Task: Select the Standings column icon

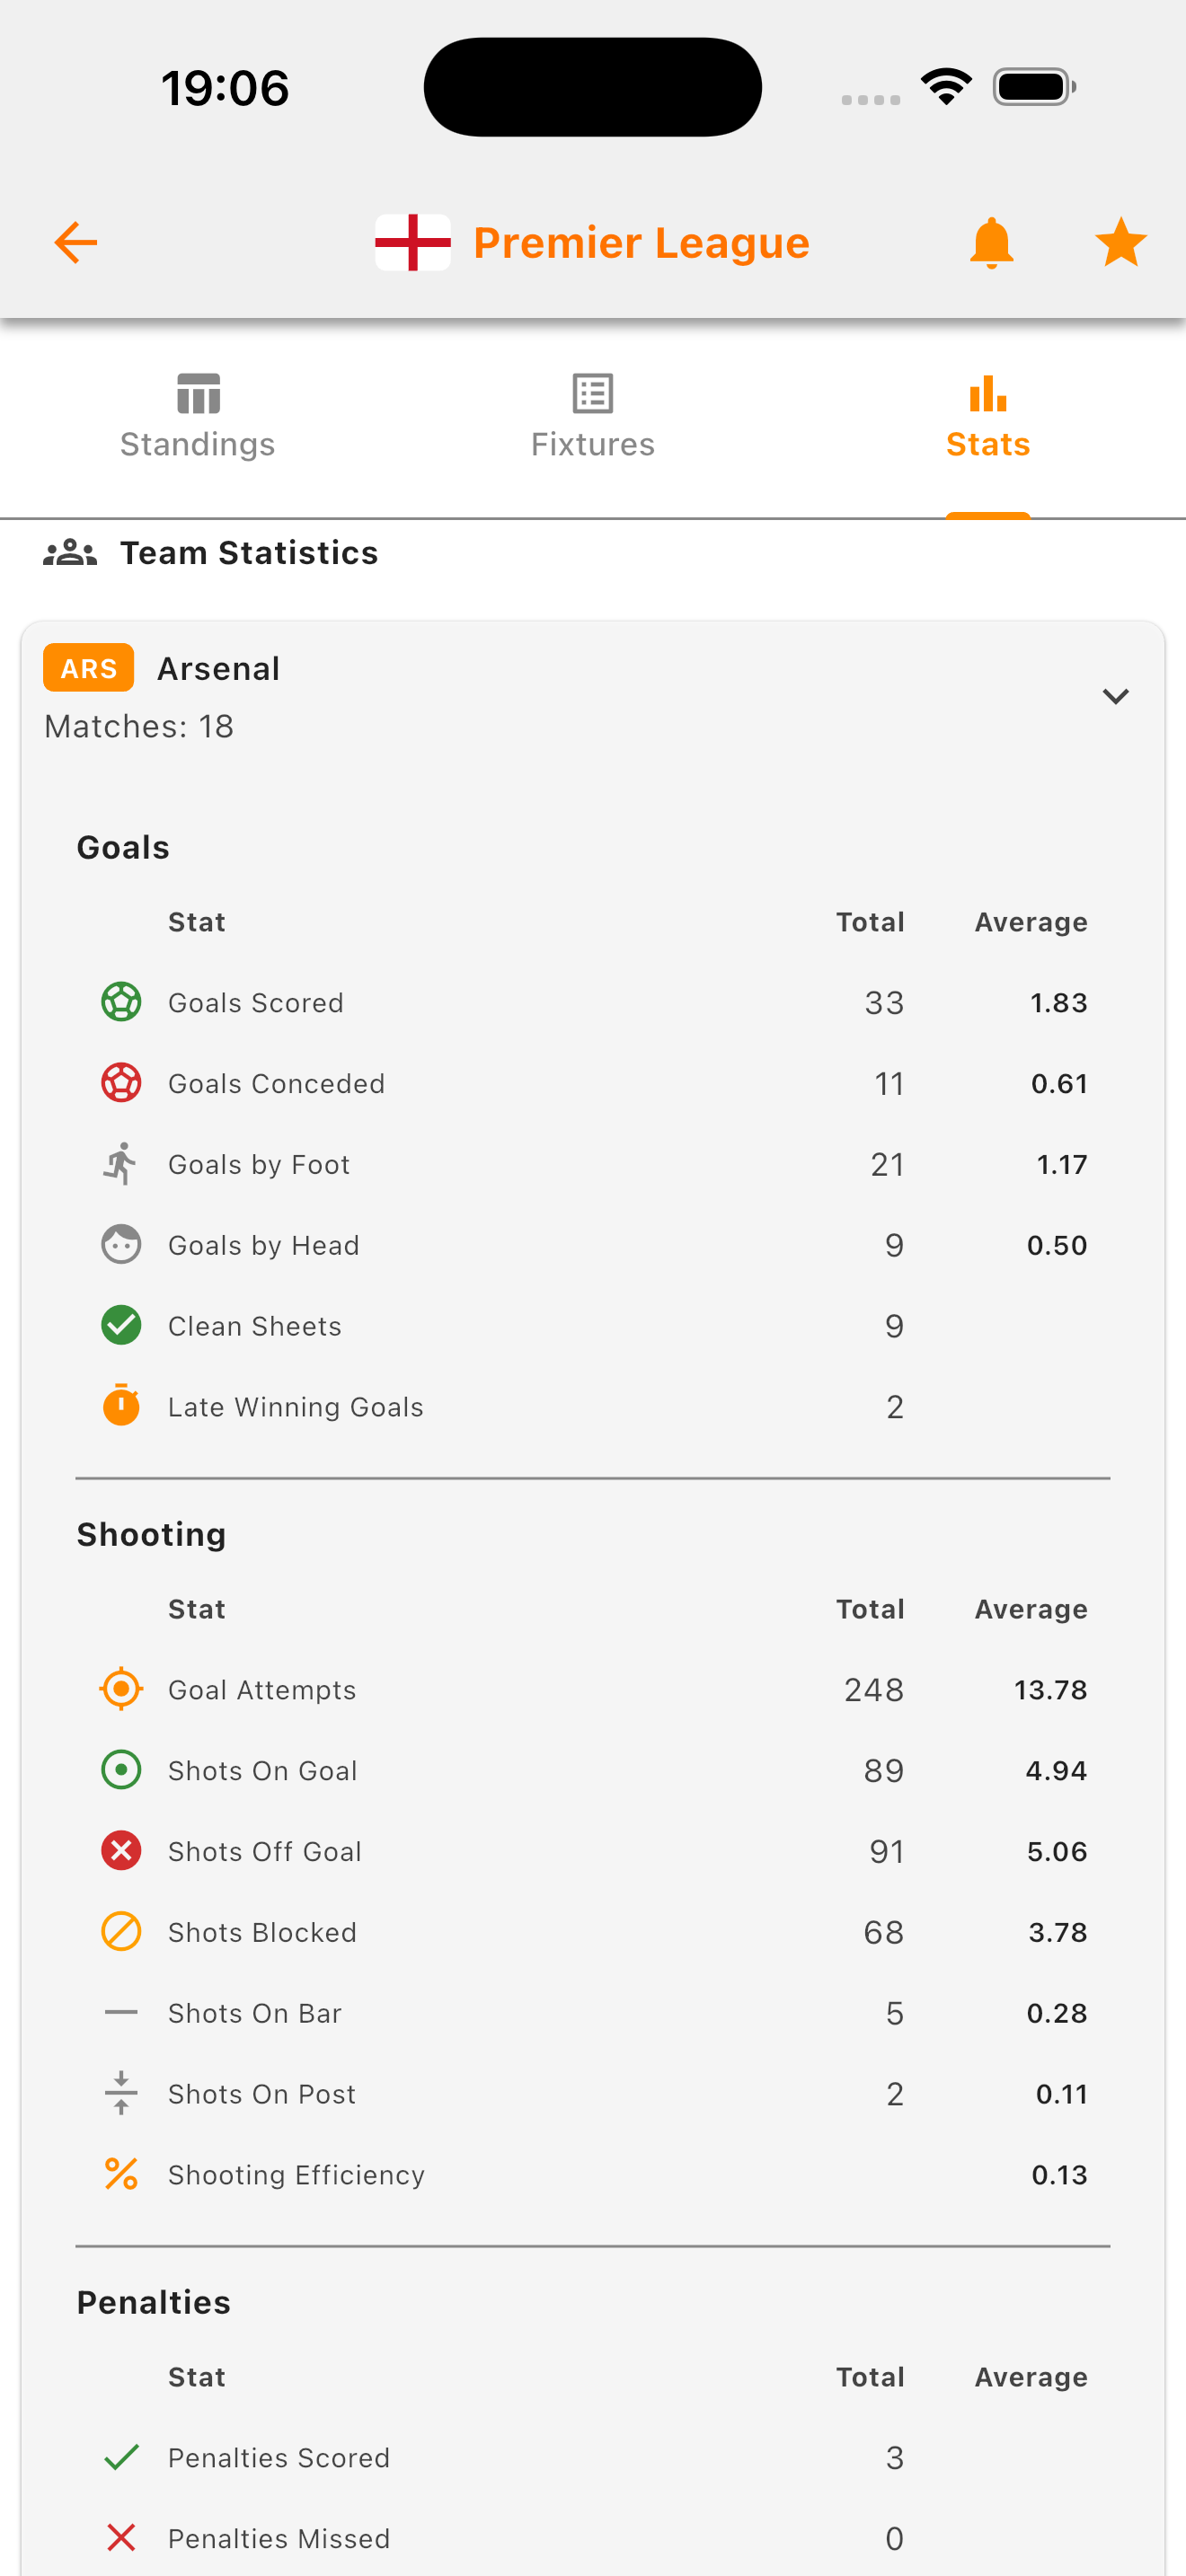Action: [196, 394]
